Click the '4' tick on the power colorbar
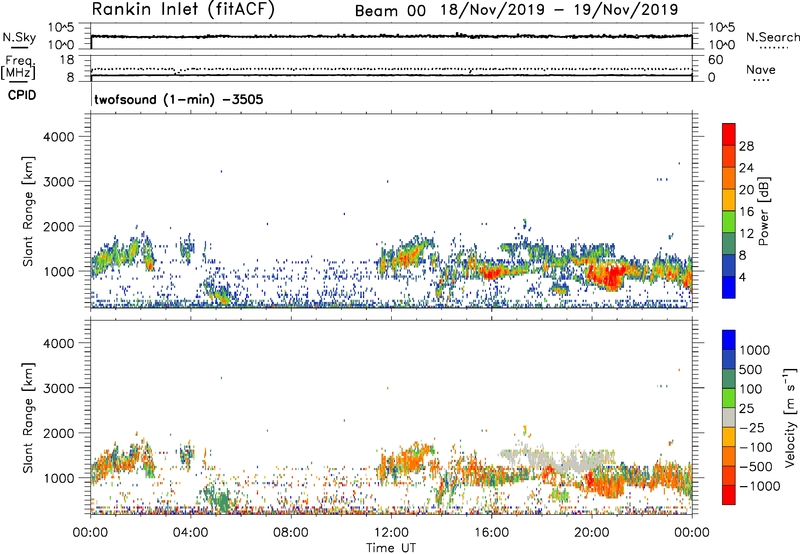Viewport: 800px width, 554px height. 742,278
